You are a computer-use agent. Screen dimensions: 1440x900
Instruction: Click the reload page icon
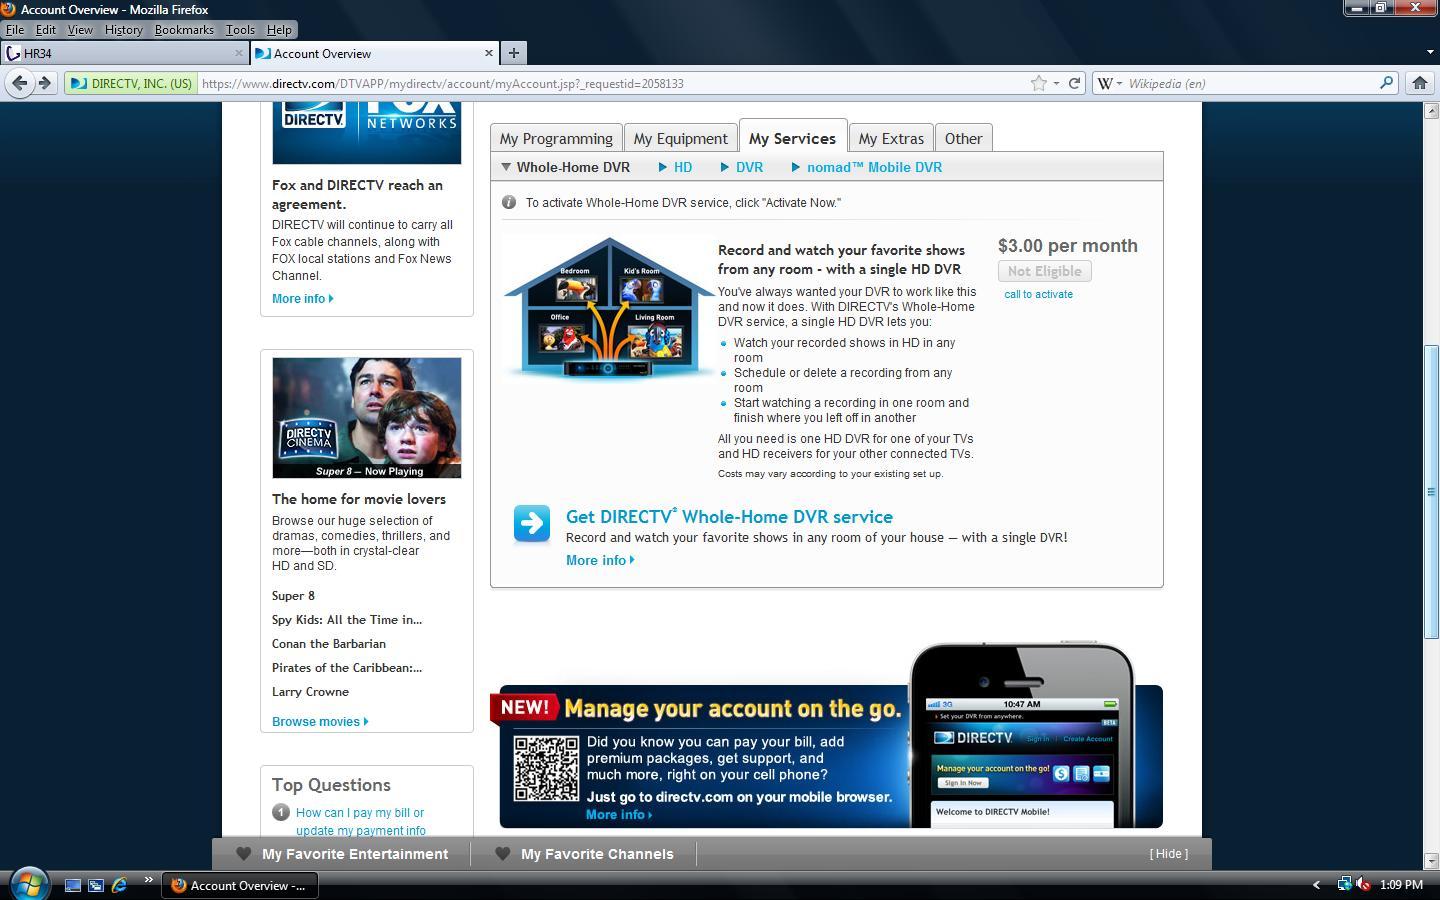coord(1074,83)
